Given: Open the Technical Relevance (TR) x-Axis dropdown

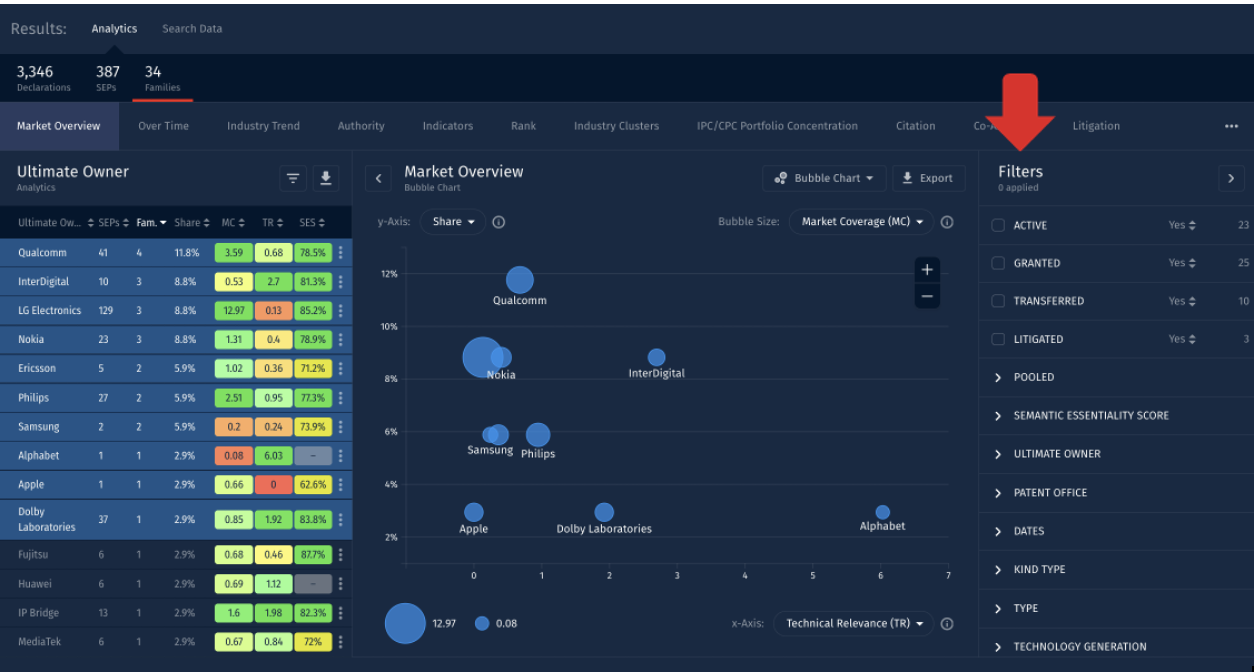Looking at the screenshot, I should point(853,624).
